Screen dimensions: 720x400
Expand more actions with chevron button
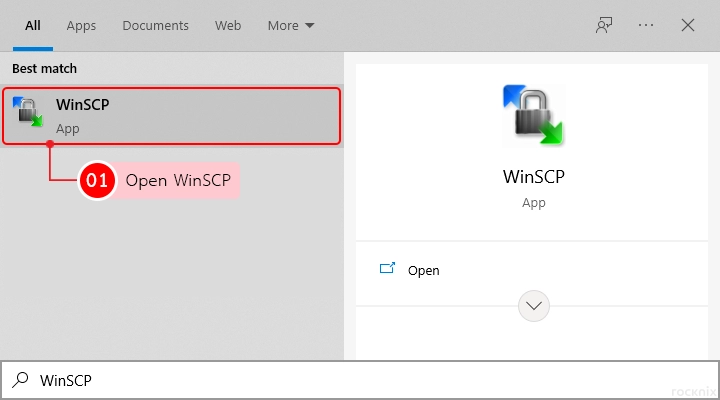[x=534, y=306]
